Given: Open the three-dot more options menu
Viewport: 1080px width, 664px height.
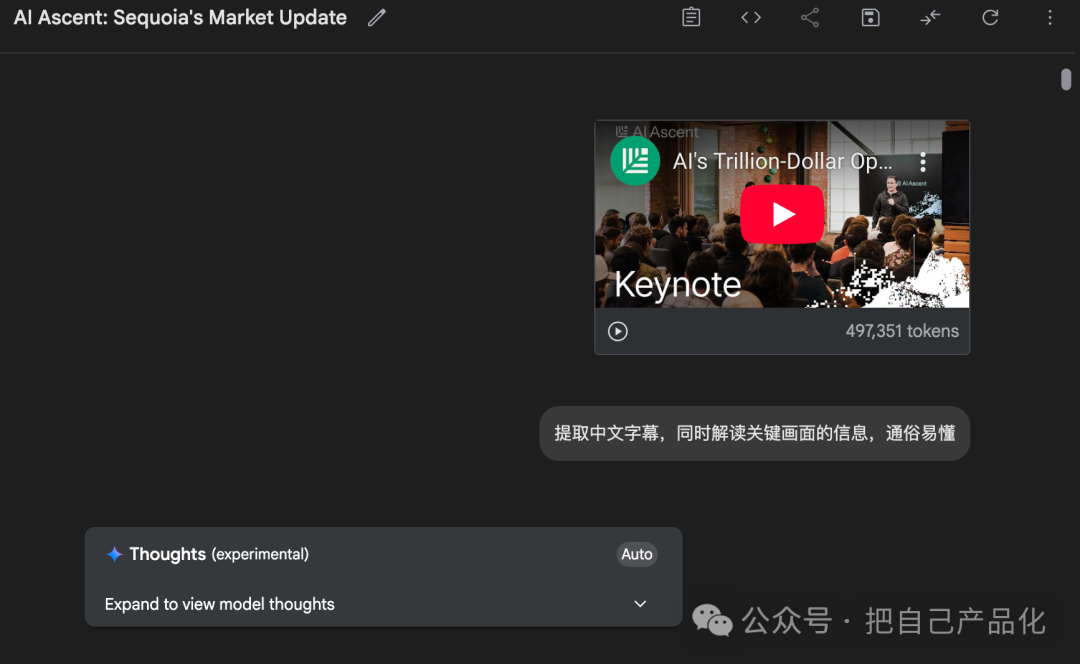Looking at the screenshot, I should click(1050, 17).
